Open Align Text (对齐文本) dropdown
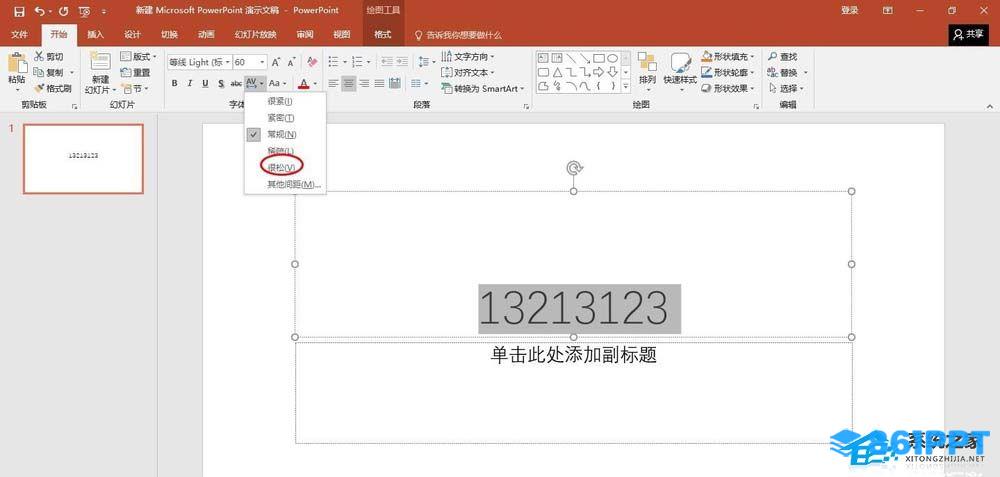This screenshot has height=477, width=1000. [x=467, y=73]
